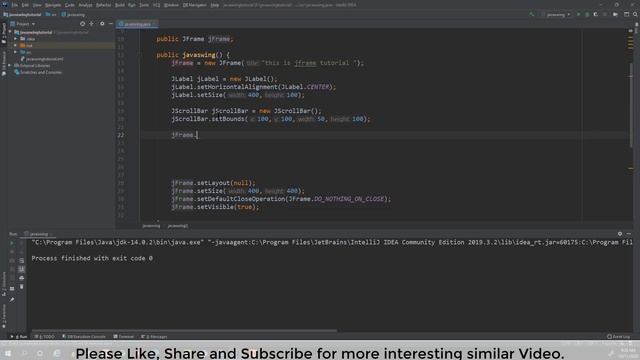Click the Windows Start button

tap(8, 353)
